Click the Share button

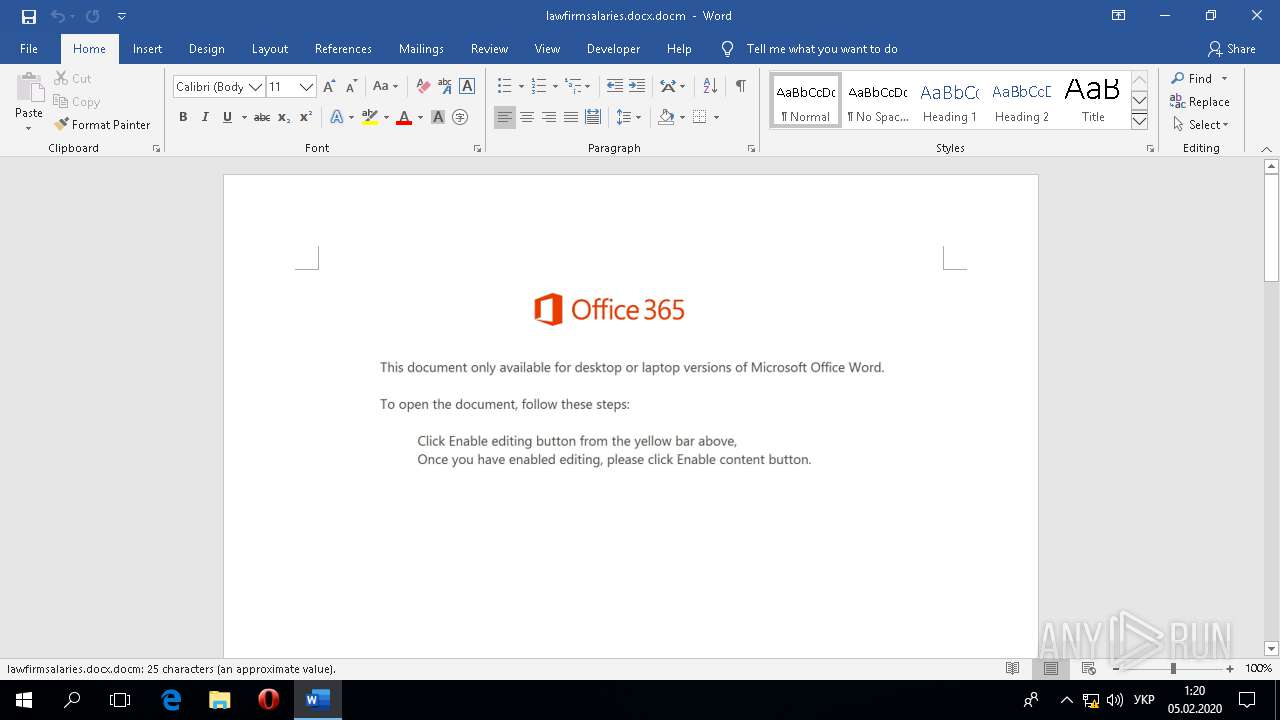[1231, 49]
